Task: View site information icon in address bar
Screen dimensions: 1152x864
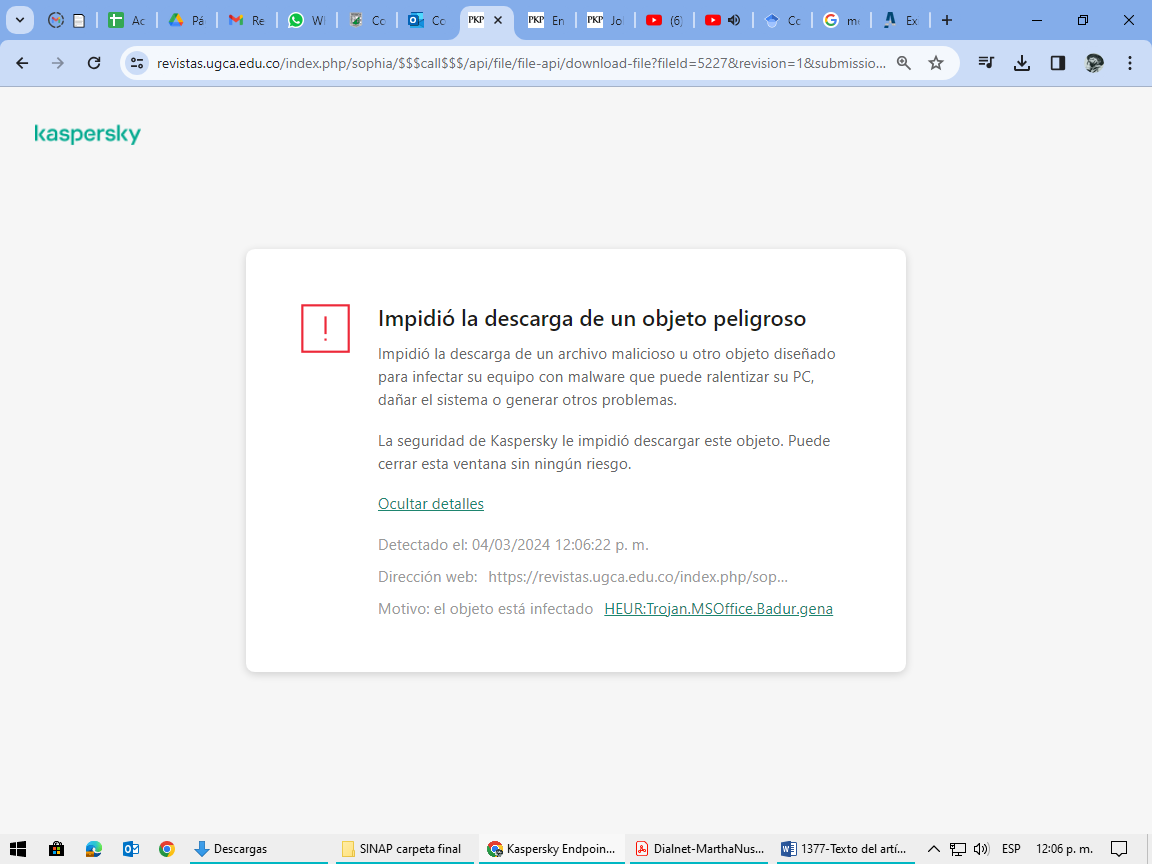Action: [137, 63]
